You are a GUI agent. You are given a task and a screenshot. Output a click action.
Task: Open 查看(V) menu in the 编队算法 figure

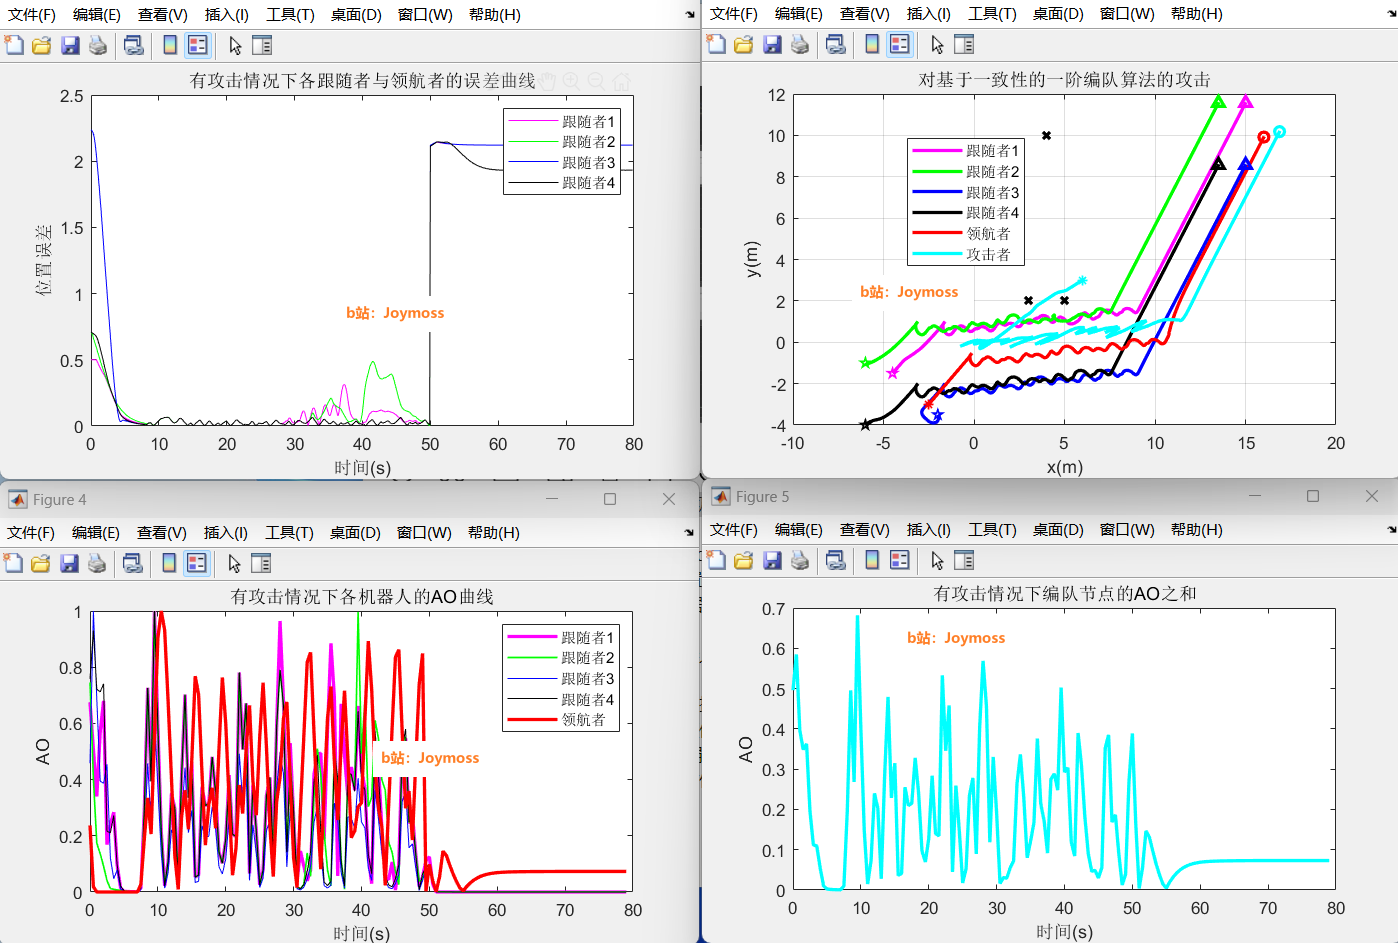(864, 14)
